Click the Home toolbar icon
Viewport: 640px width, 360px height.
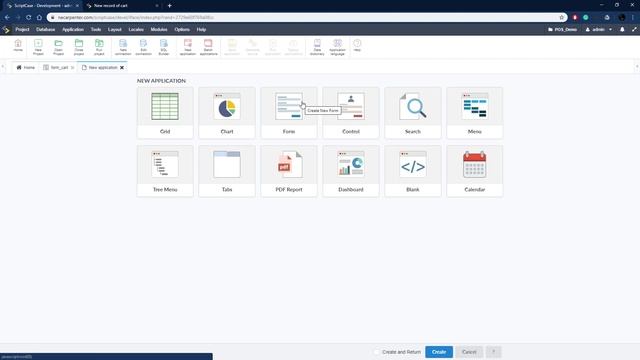coord(18,45)
